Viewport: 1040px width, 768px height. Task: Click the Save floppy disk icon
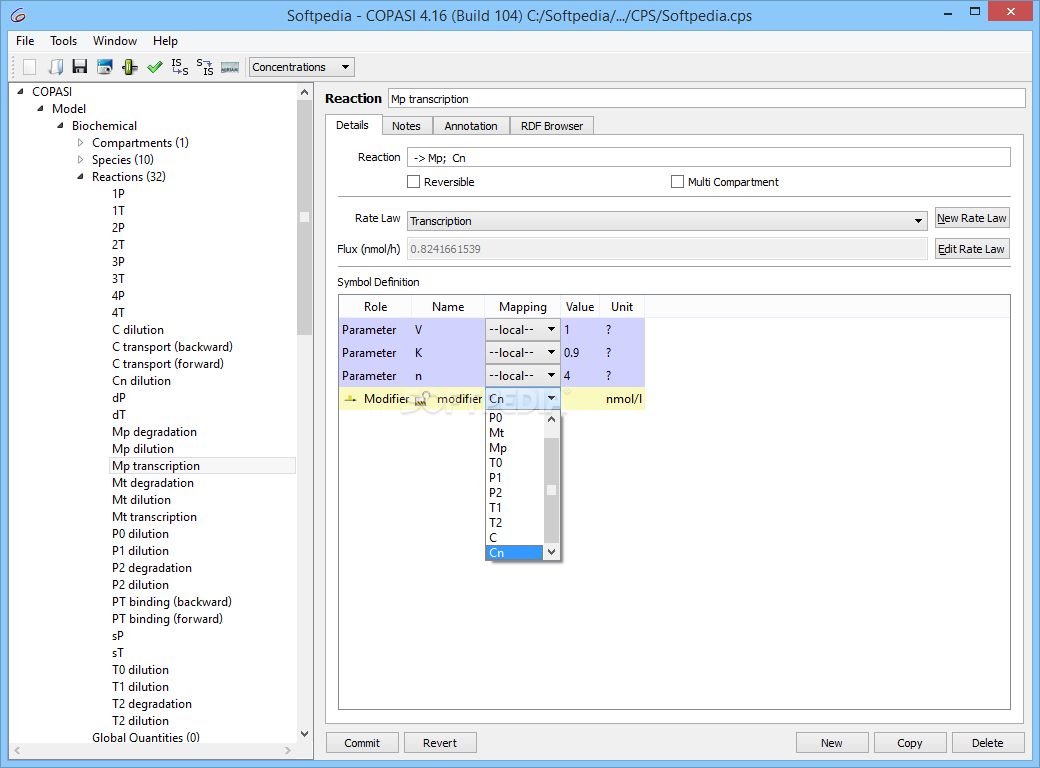pyautogui.click(x=80, y=67)
